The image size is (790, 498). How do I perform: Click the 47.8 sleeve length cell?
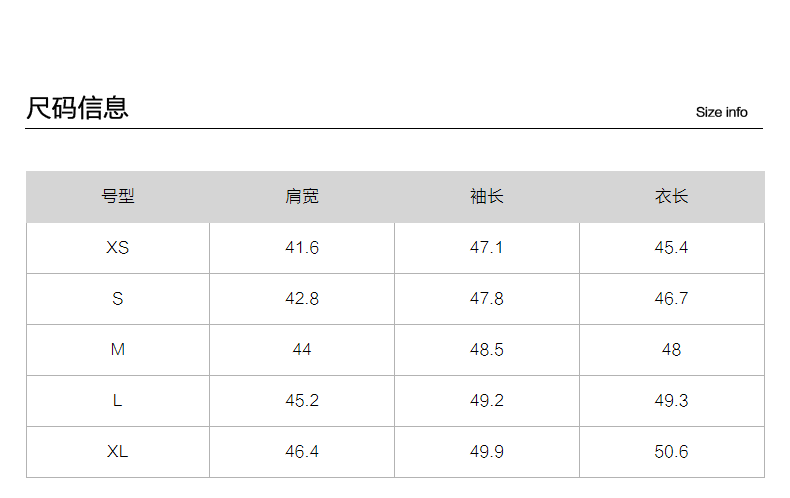(x=487, y=298)
